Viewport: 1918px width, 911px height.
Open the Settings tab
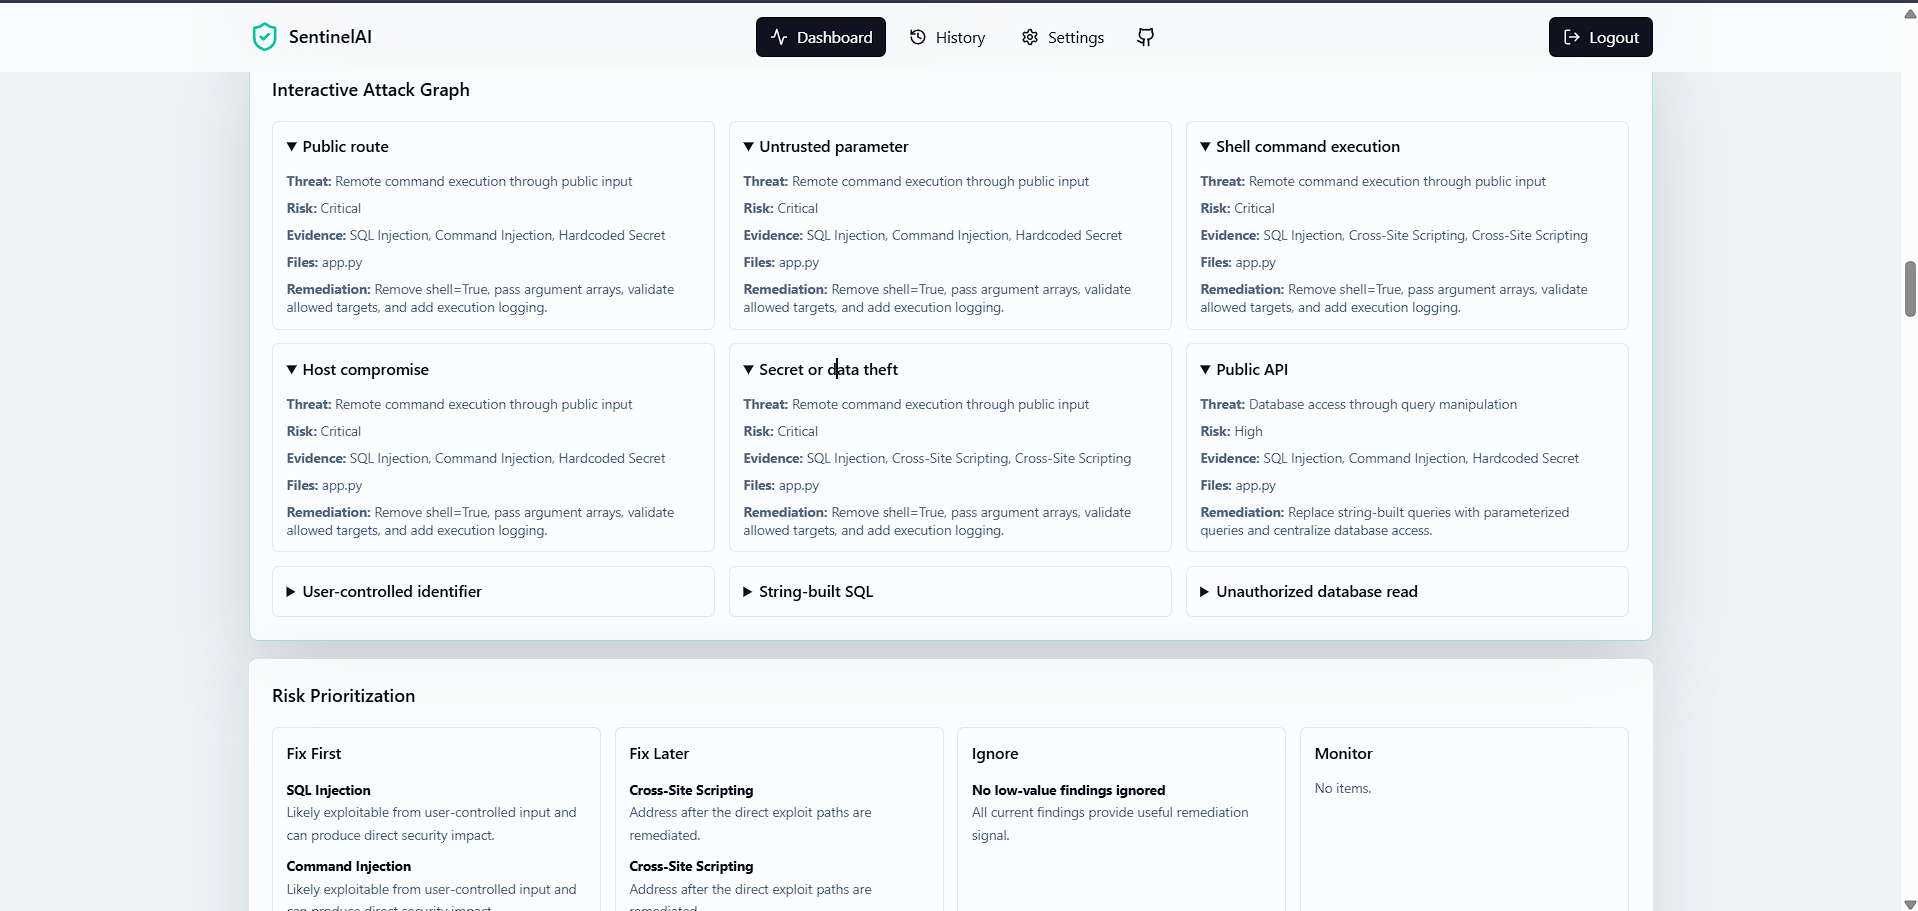point(1063,37)
